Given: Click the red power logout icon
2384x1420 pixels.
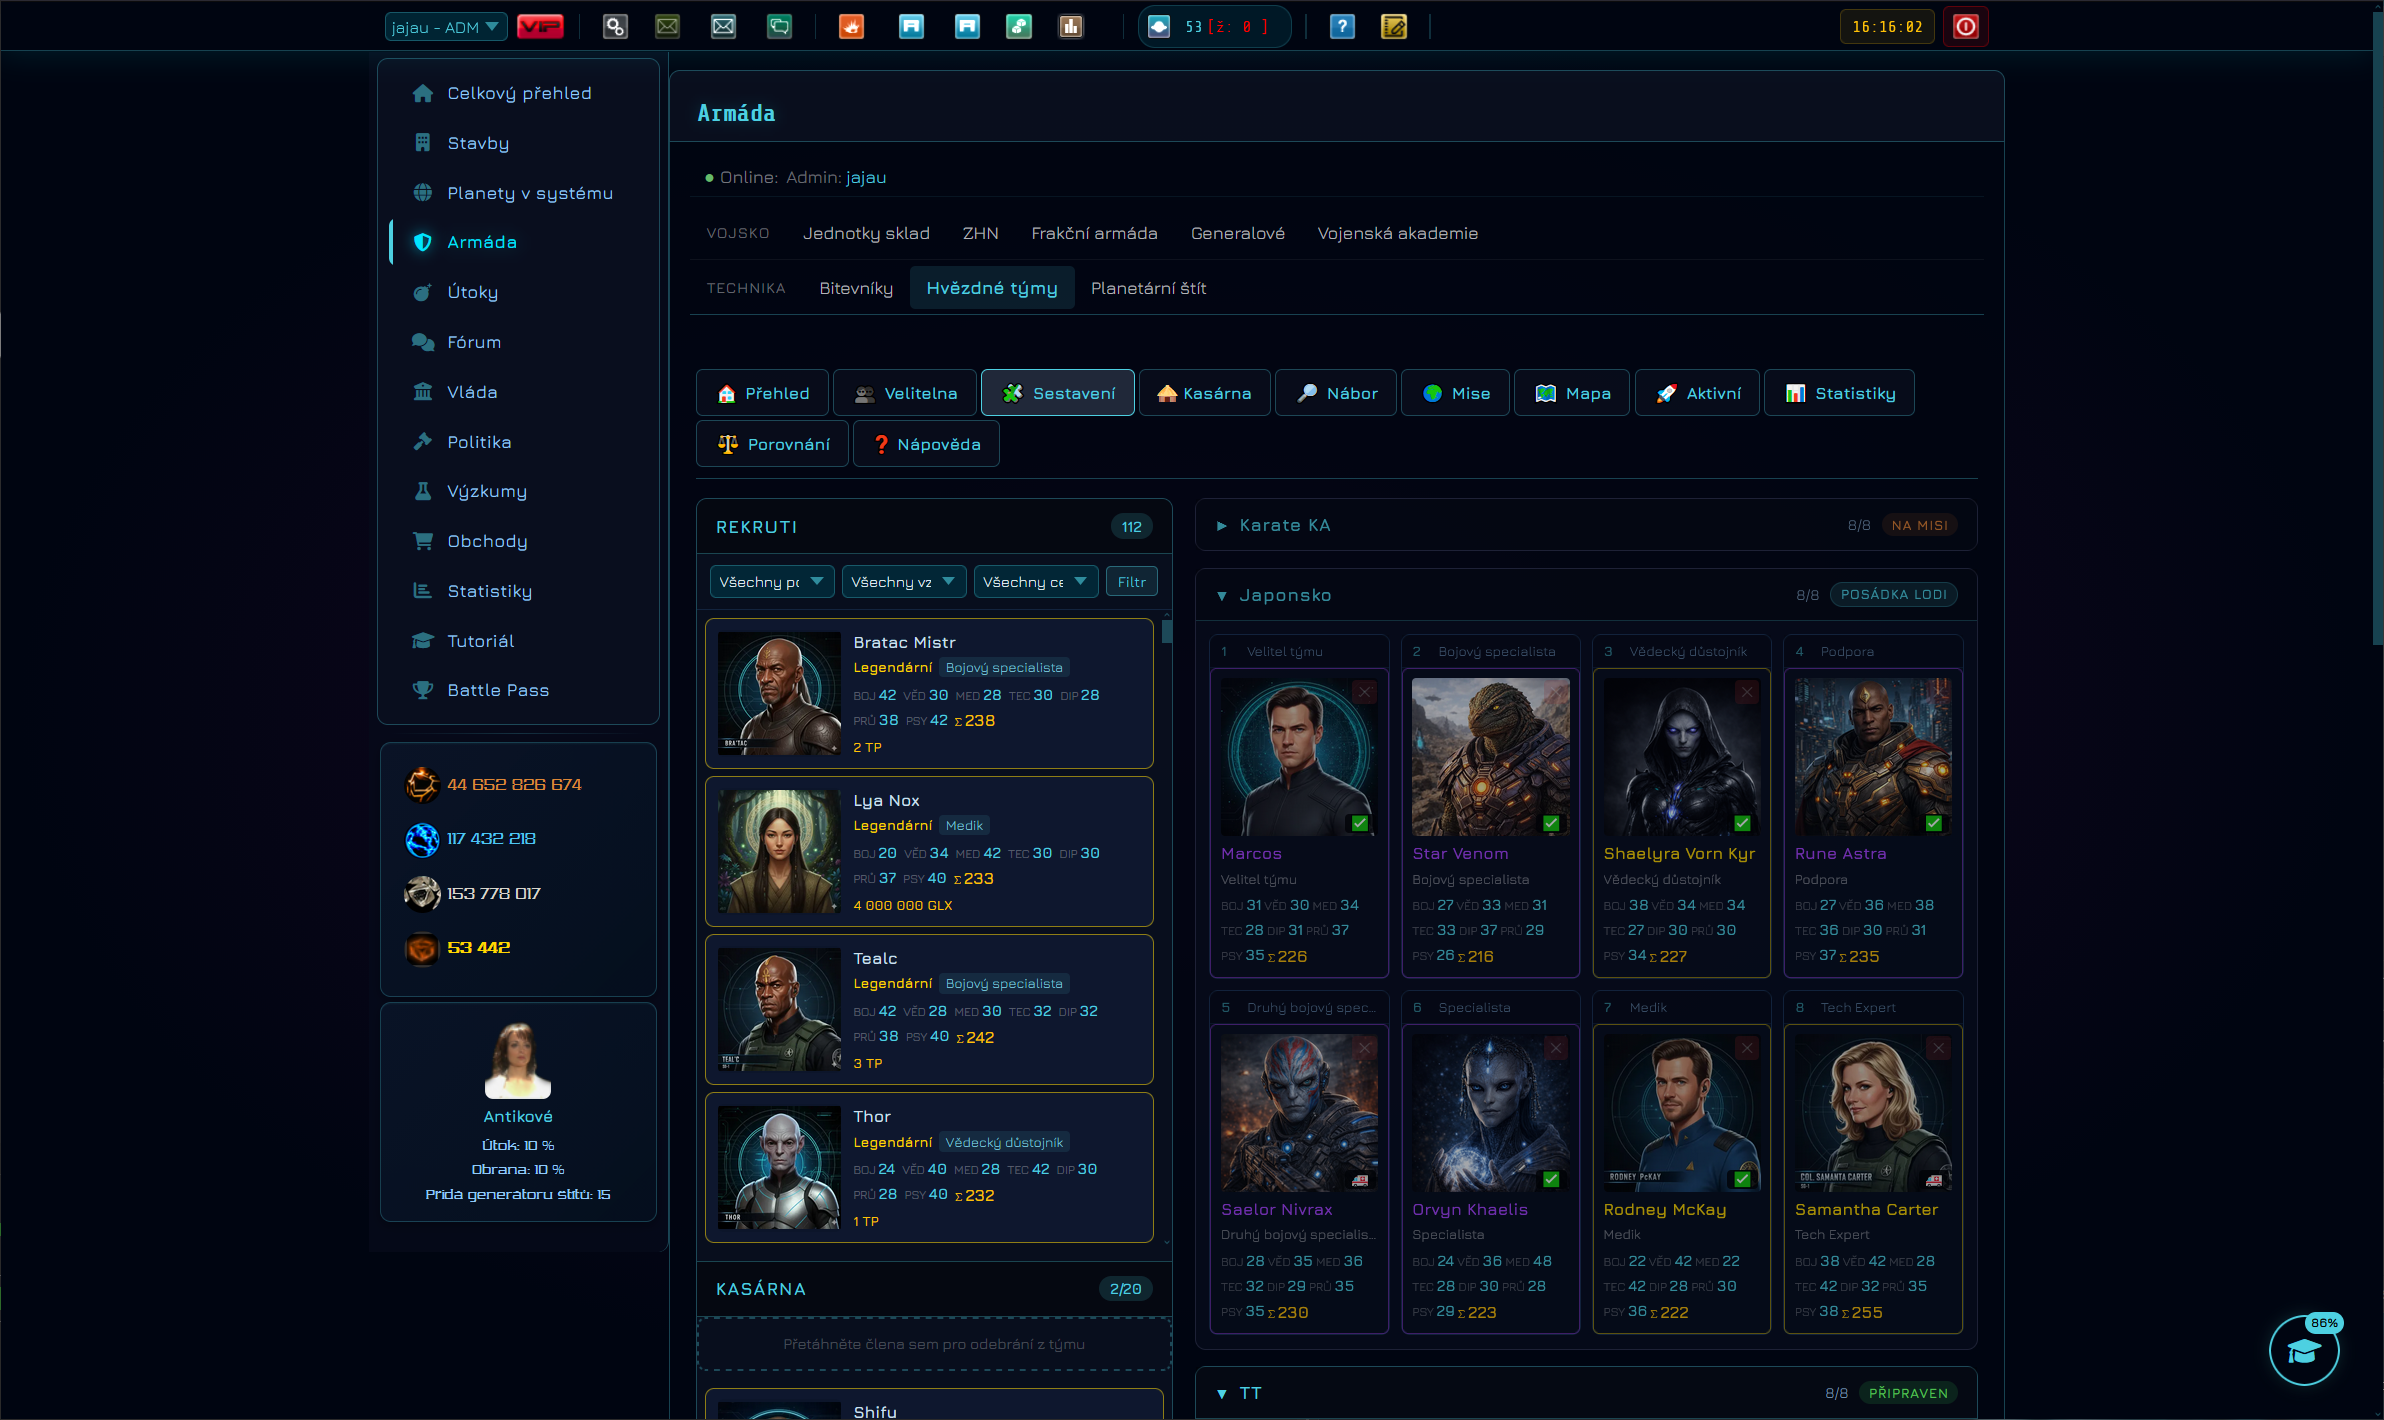Looking at the screenshot, I should click(x=1965, y=27).
